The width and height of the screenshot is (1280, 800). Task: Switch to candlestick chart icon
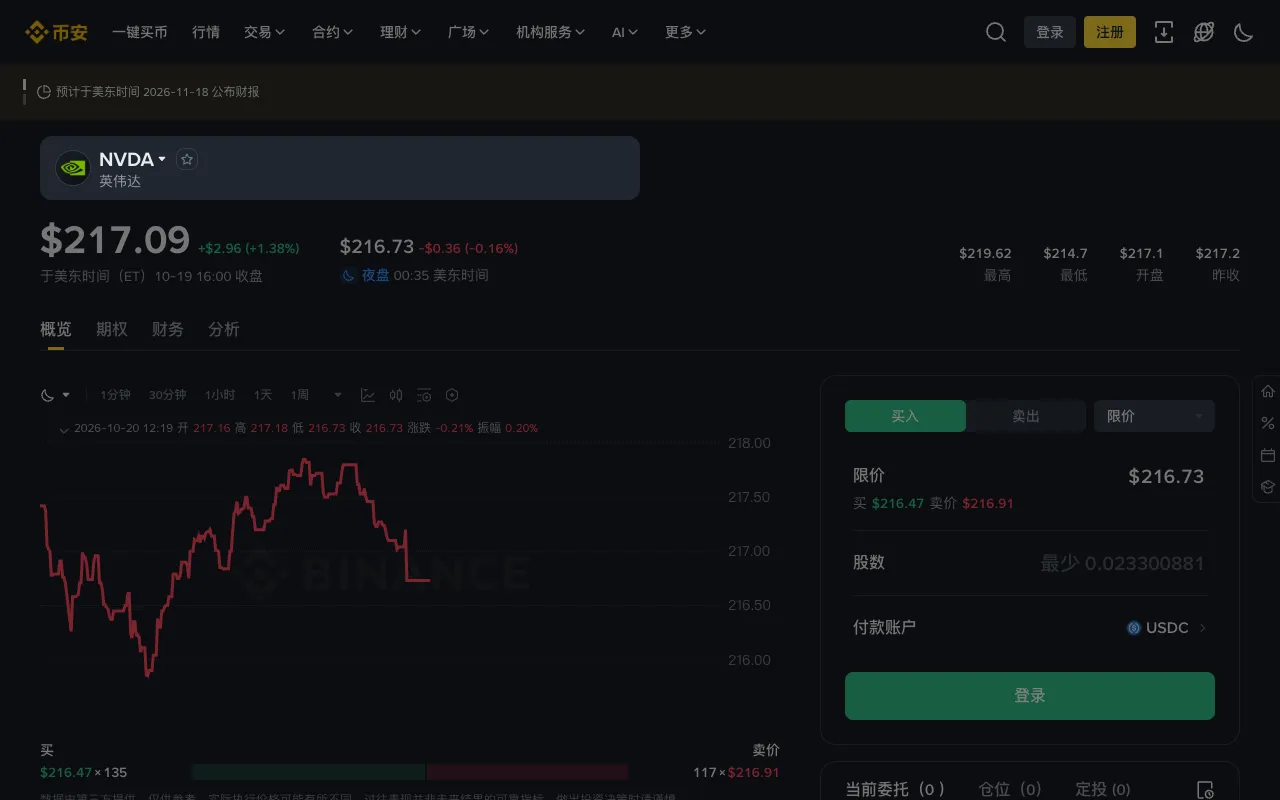tap(396, 395)
